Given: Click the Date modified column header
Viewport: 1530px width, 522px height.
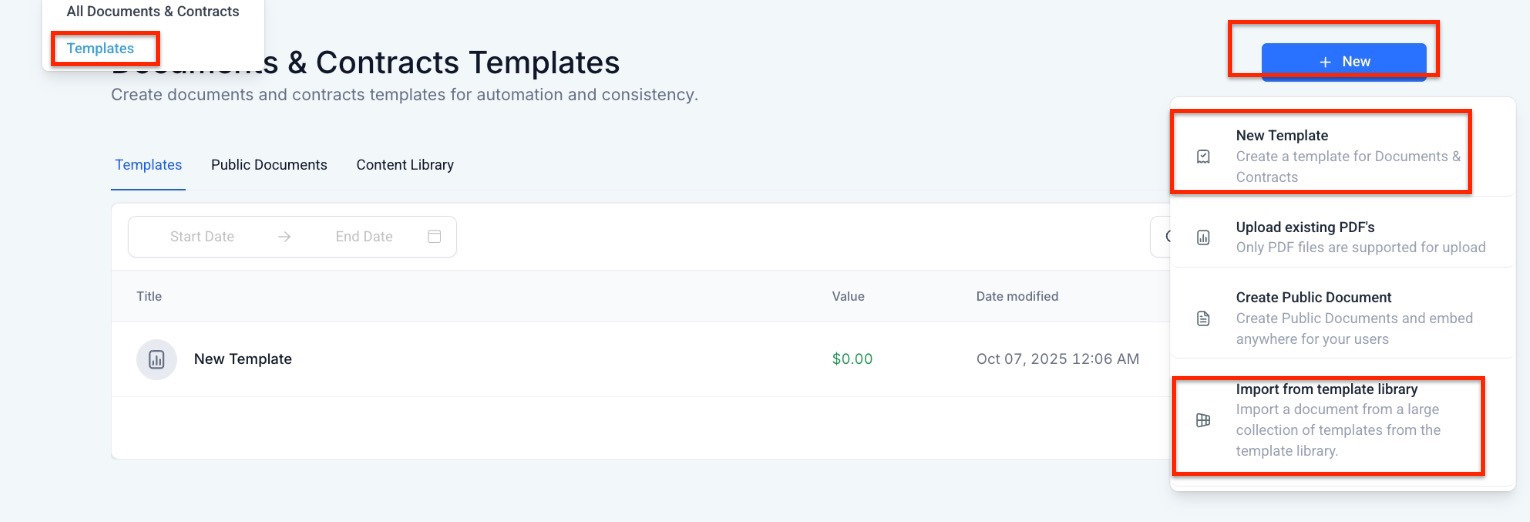Looking at the screenshot, I should coord(1017,296).
